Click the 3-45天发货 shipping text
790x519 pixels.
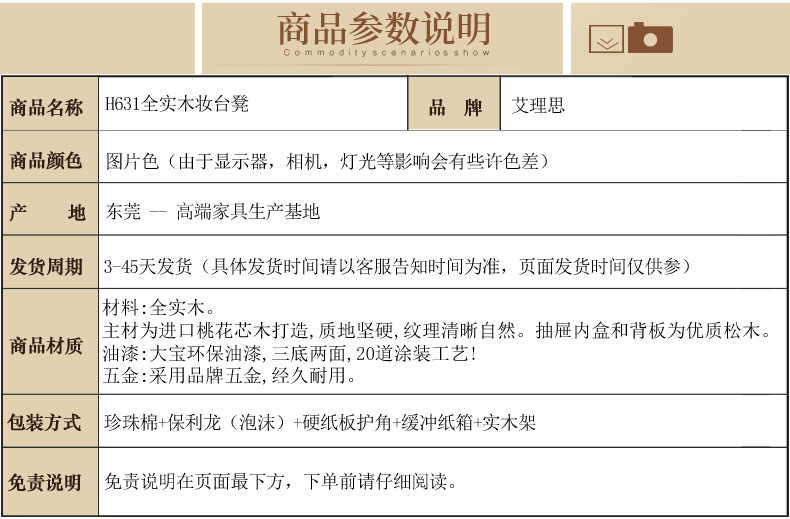(397, 266)
